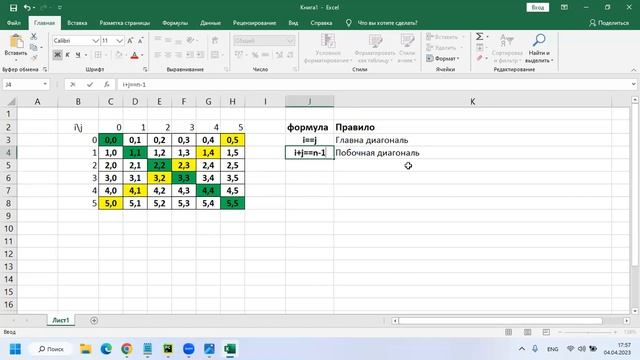The height and width of the screenshot is (360, 640).
Task: Click the Fill down icon under AutoSum
Action: click(x=480, y=47)
